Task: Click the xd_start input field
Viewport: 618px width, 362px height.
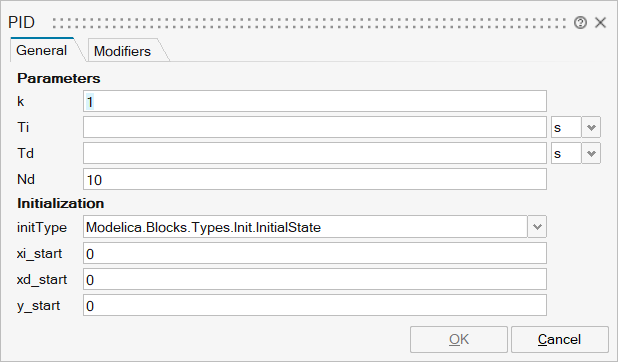Action: (x=315, y=279)
